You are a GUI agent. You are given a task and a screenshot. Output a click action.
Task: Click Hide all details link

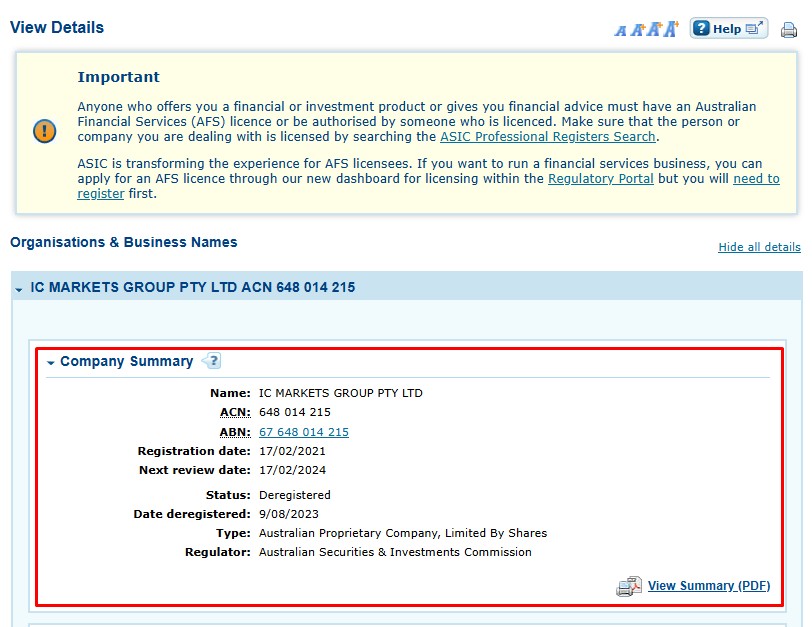coord(759,247)
